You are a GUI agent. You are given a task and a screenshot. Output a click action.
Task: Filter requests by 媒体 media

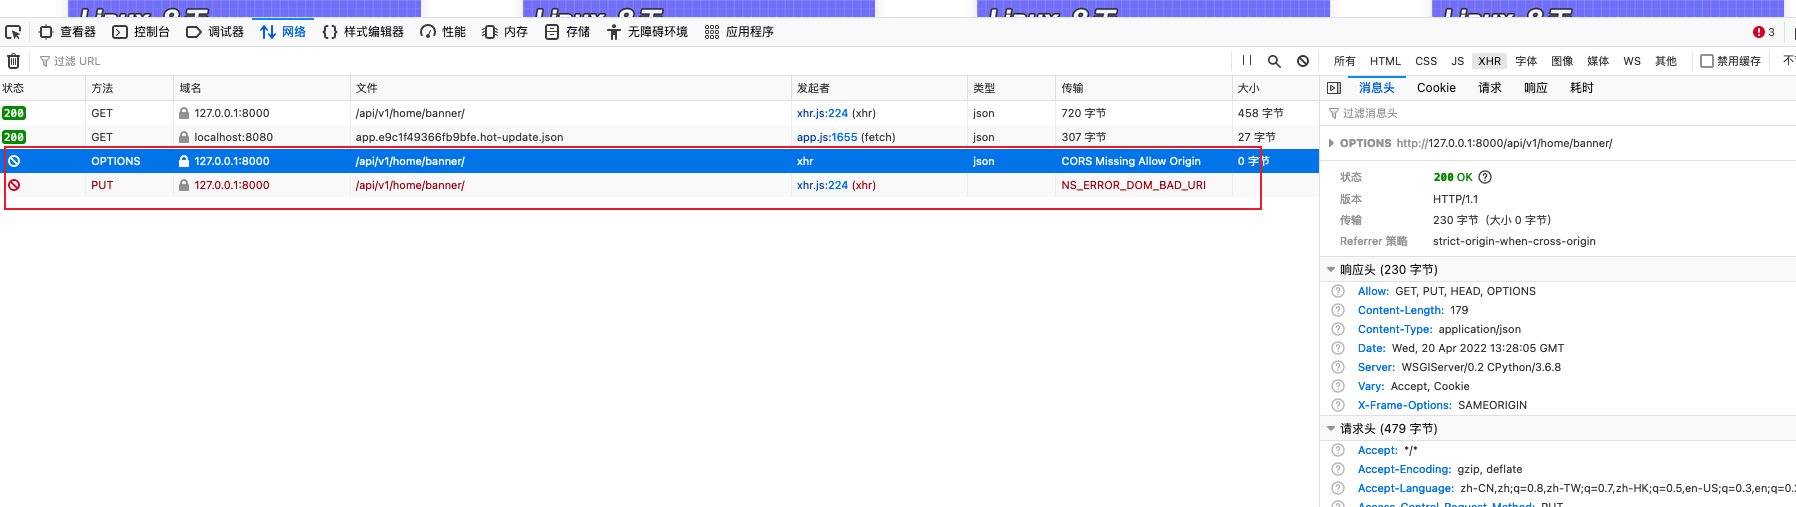click(x=1598, y=61)
